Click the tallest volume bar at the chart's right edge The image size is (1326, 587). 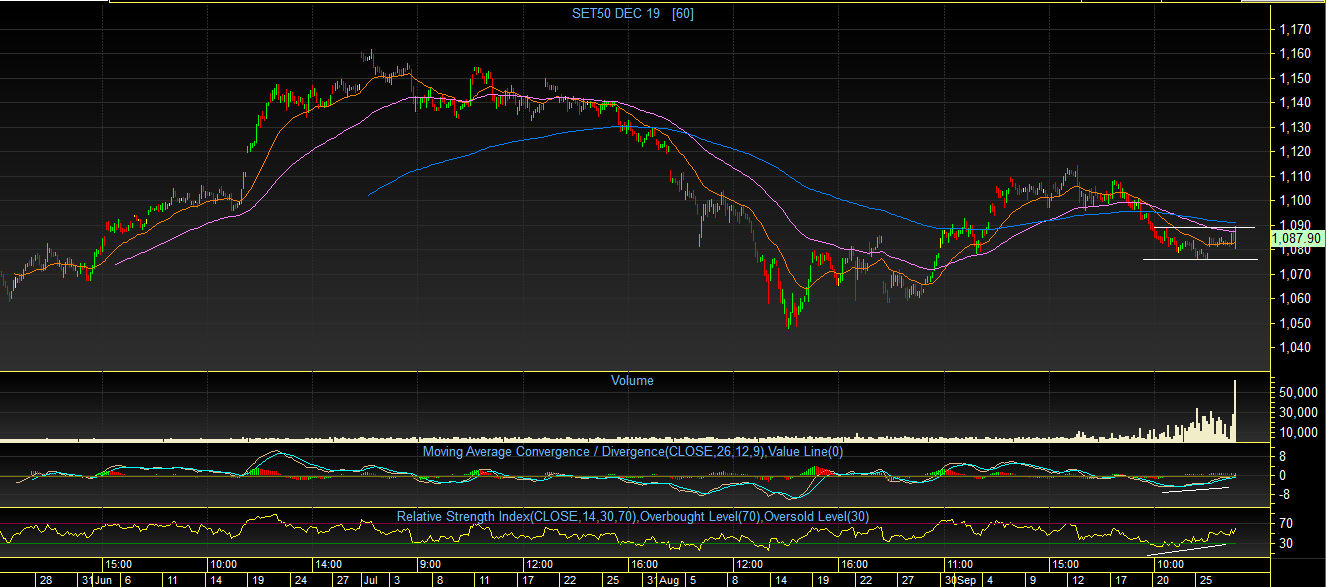(x=1236, y=411)
